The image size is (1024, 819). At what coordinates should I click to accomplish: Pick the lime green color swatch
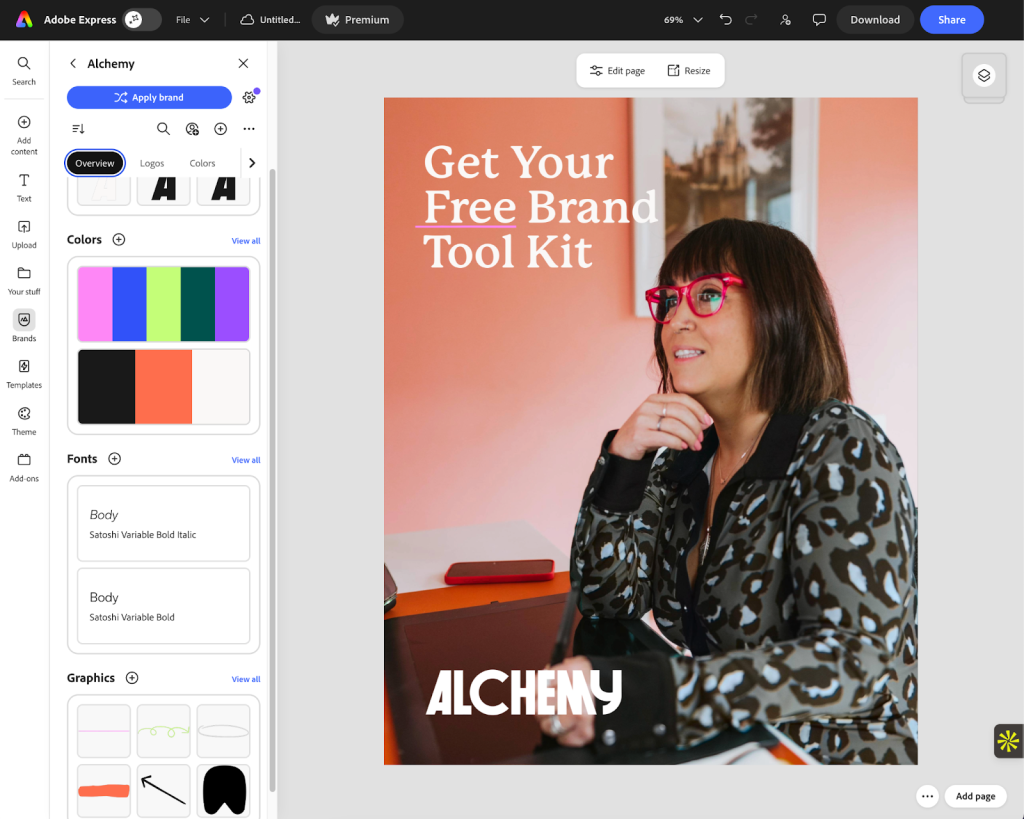click(163, 304)
